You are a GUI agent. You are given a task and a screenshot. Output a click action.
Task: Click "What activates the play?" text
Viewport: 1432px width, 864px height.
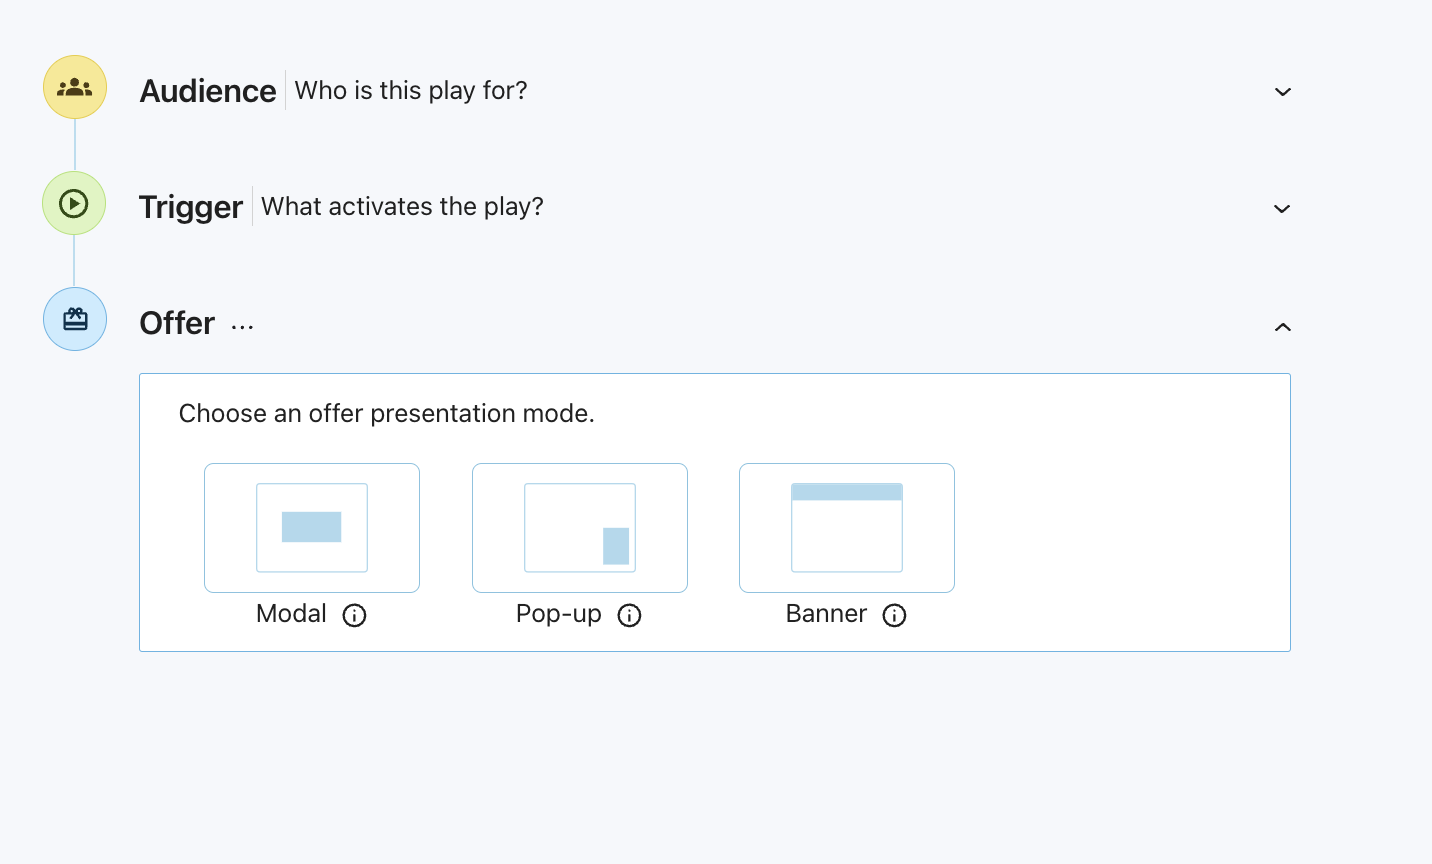point(402,207)
